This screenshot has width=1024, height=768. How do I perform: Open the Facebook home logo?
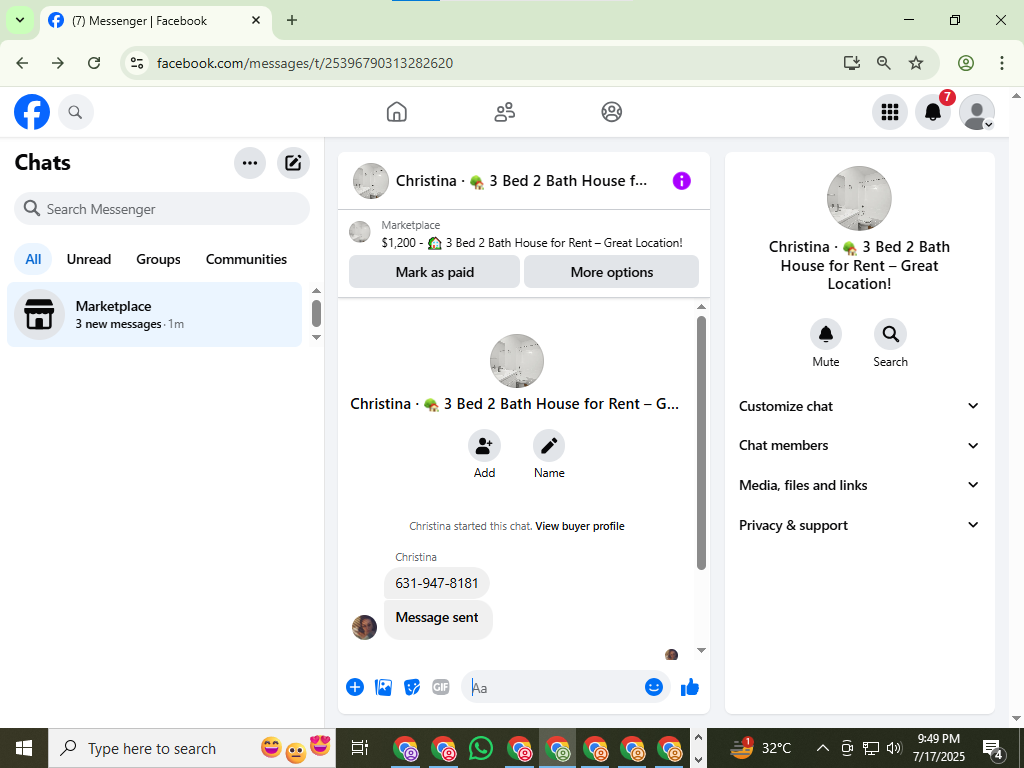pos(32,112)
